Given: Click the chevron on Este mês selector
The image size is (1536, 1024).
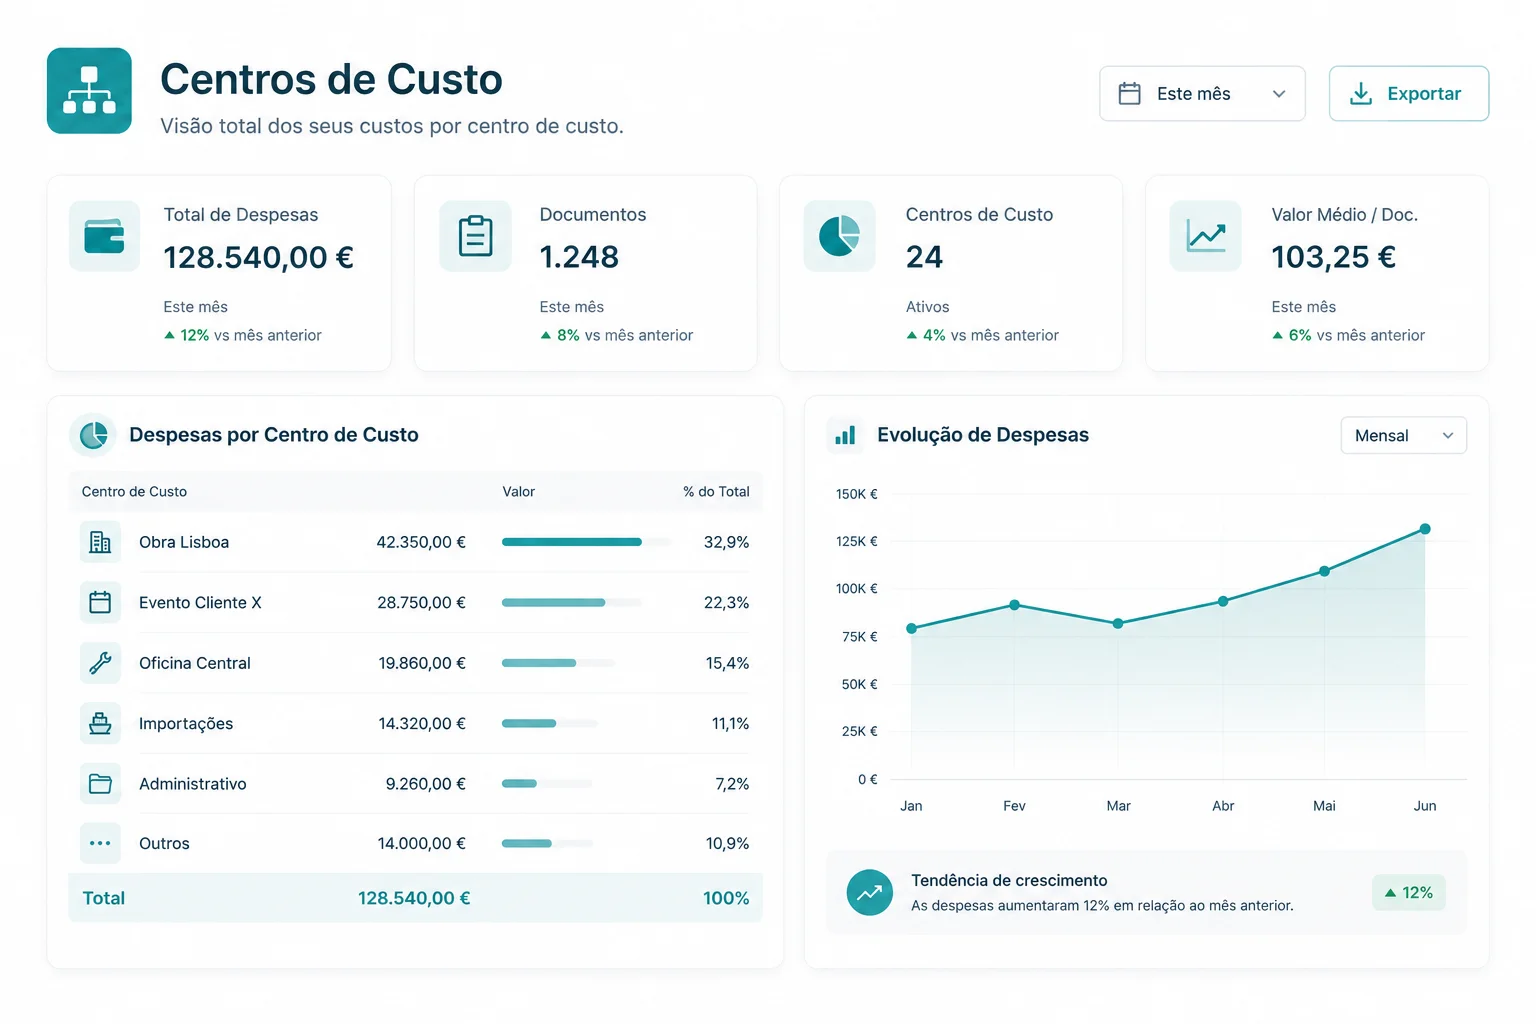Looking at the screenshot, I should tap(1278, 94).
